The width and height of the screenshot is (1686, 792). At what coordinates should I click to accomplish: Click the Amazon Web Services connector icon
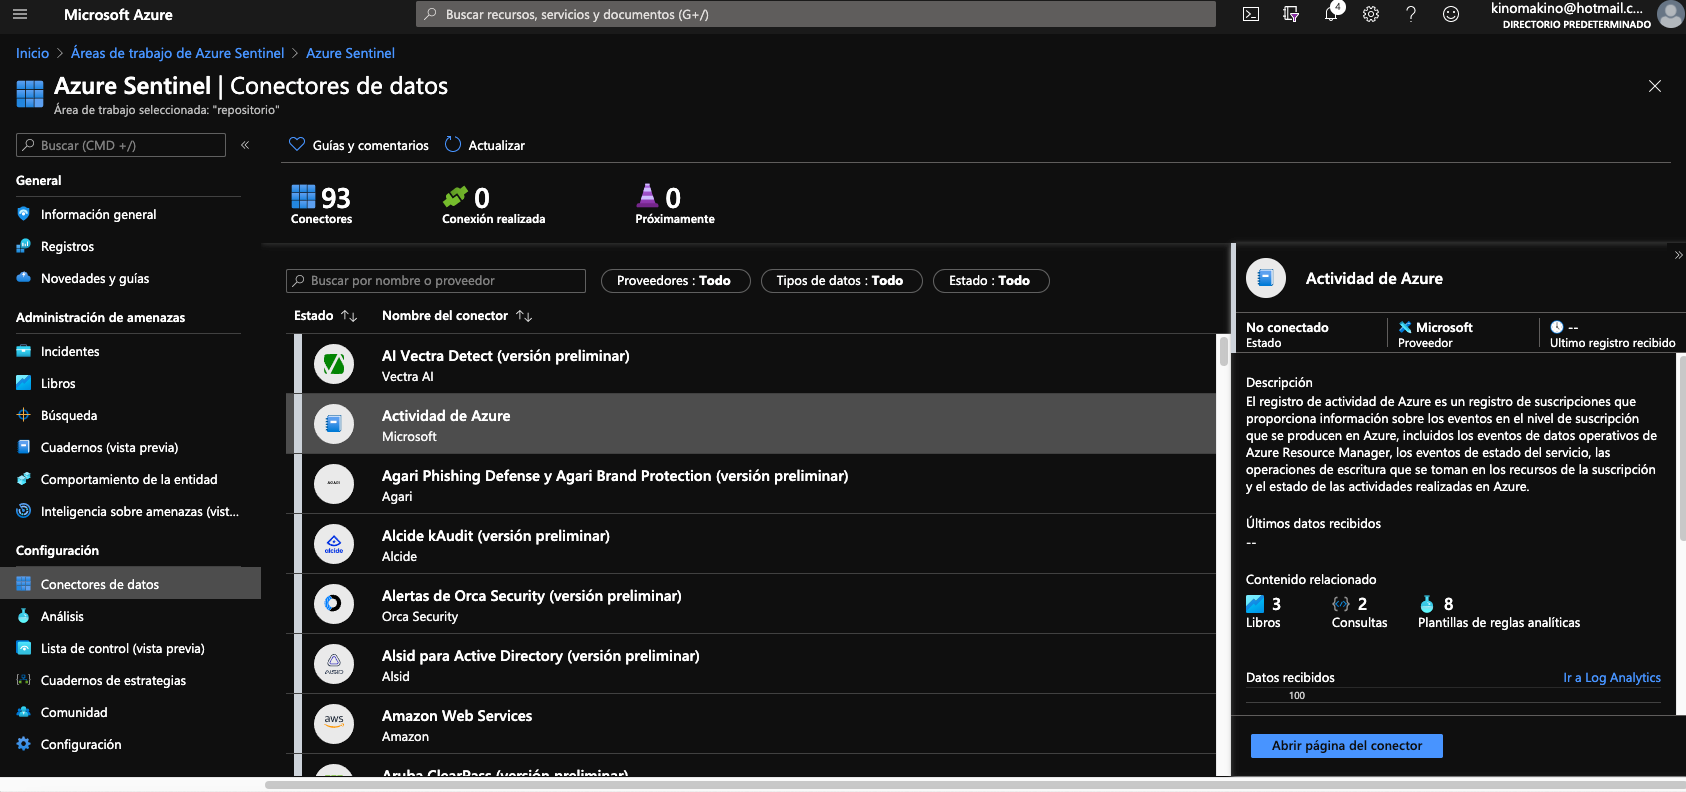(334, 723)
